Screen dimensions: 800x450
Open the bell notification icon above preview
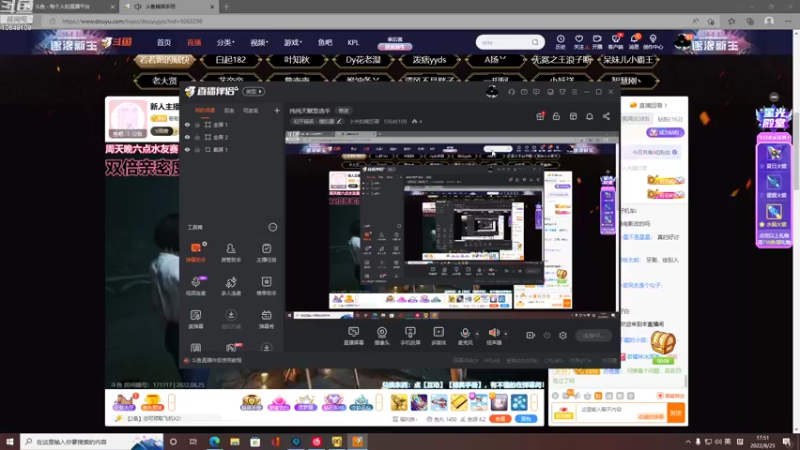tap(589, 116)
